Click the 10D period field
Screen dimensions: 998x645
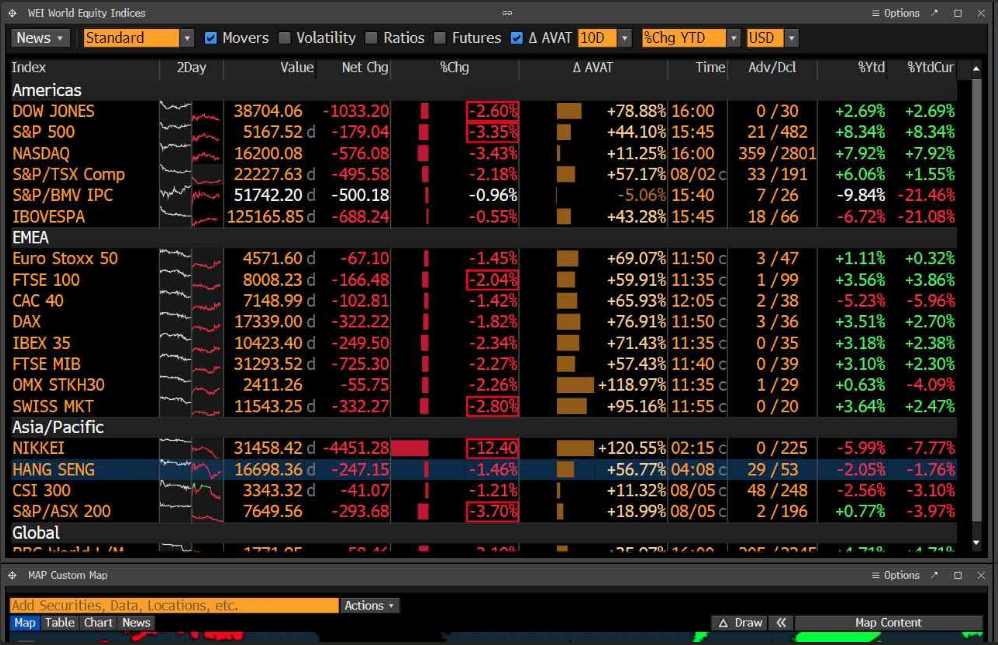(597, 38)
